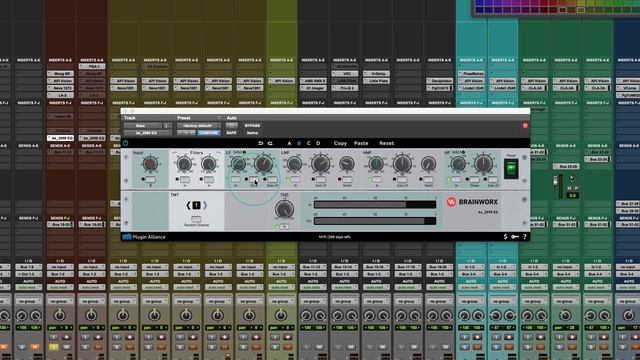Select settings slot C
This screenshot has width=640, height=360.
309,143
